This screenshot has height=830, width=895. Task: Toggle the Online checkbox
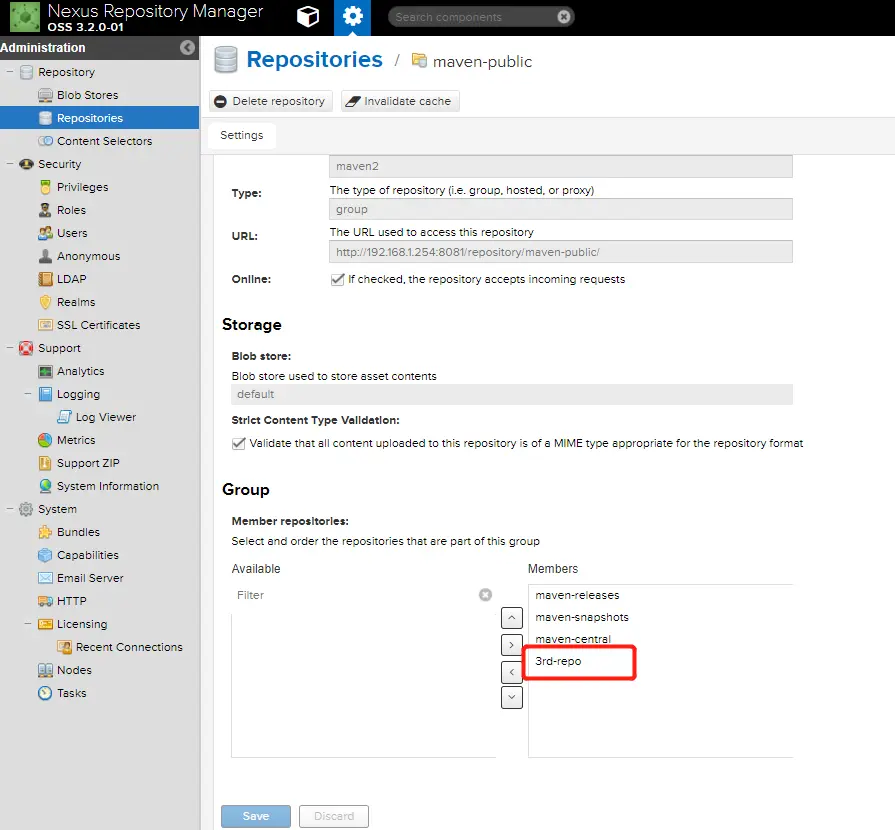(x=337, y=279)
